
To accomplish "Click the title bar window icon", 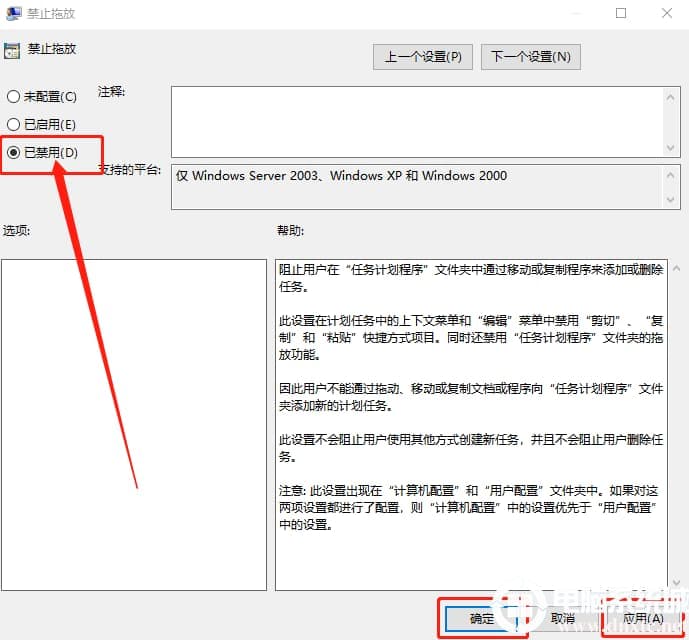I will 13,13.
